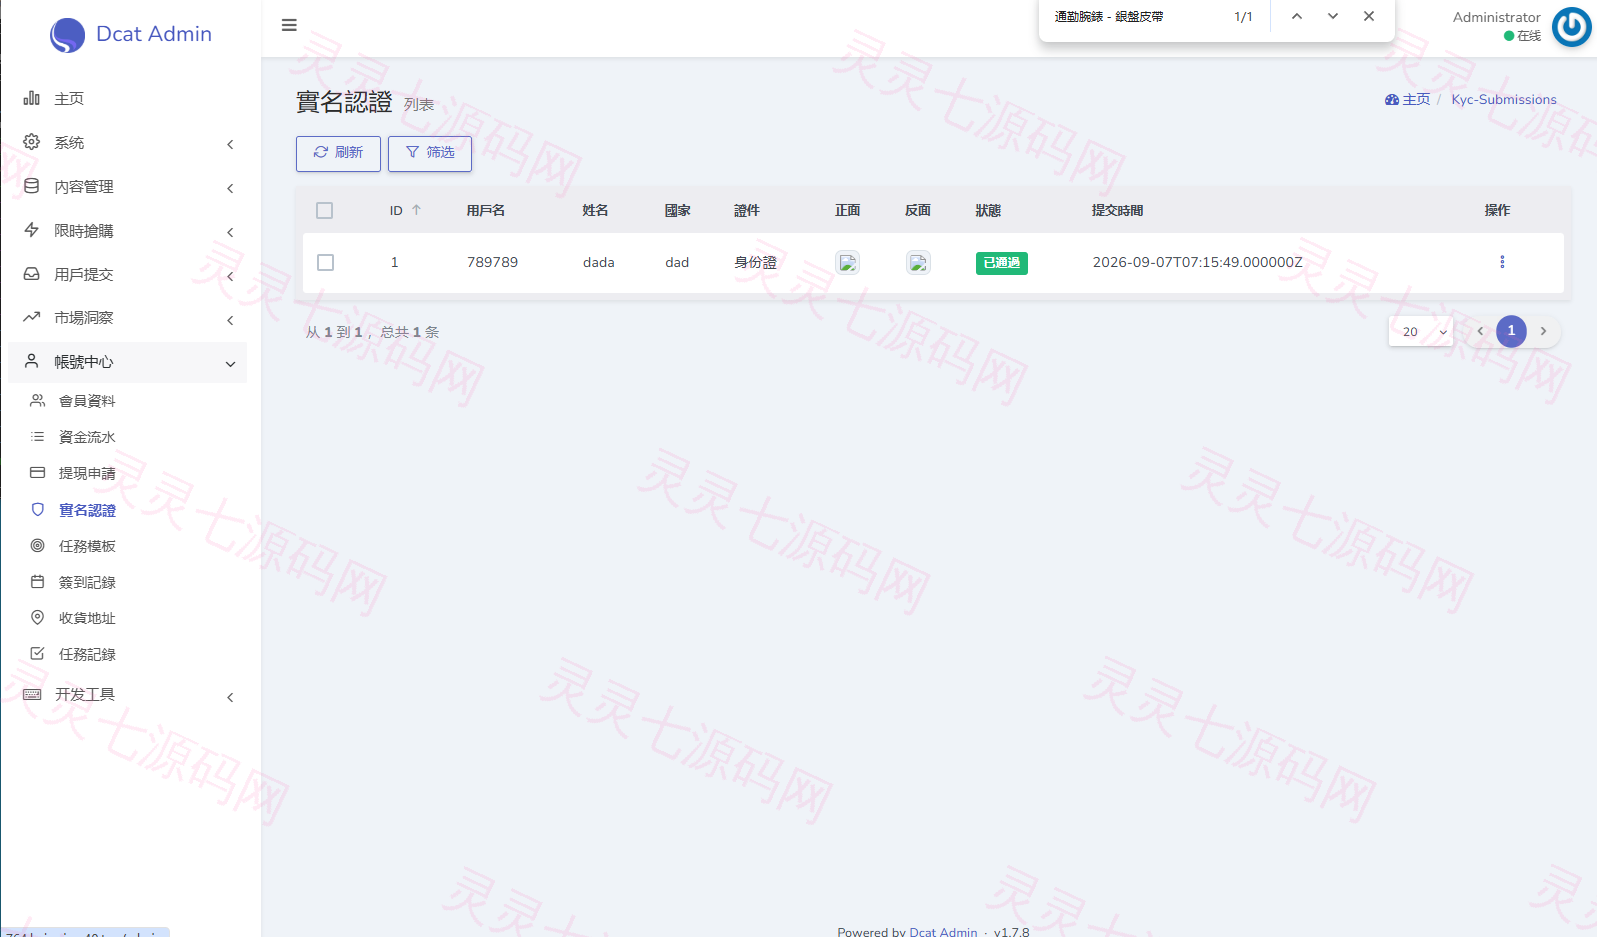The width and height of the screenshot is (1597, 937).
Task: Click the 筛选 filter button
Action: click(430, 153)
